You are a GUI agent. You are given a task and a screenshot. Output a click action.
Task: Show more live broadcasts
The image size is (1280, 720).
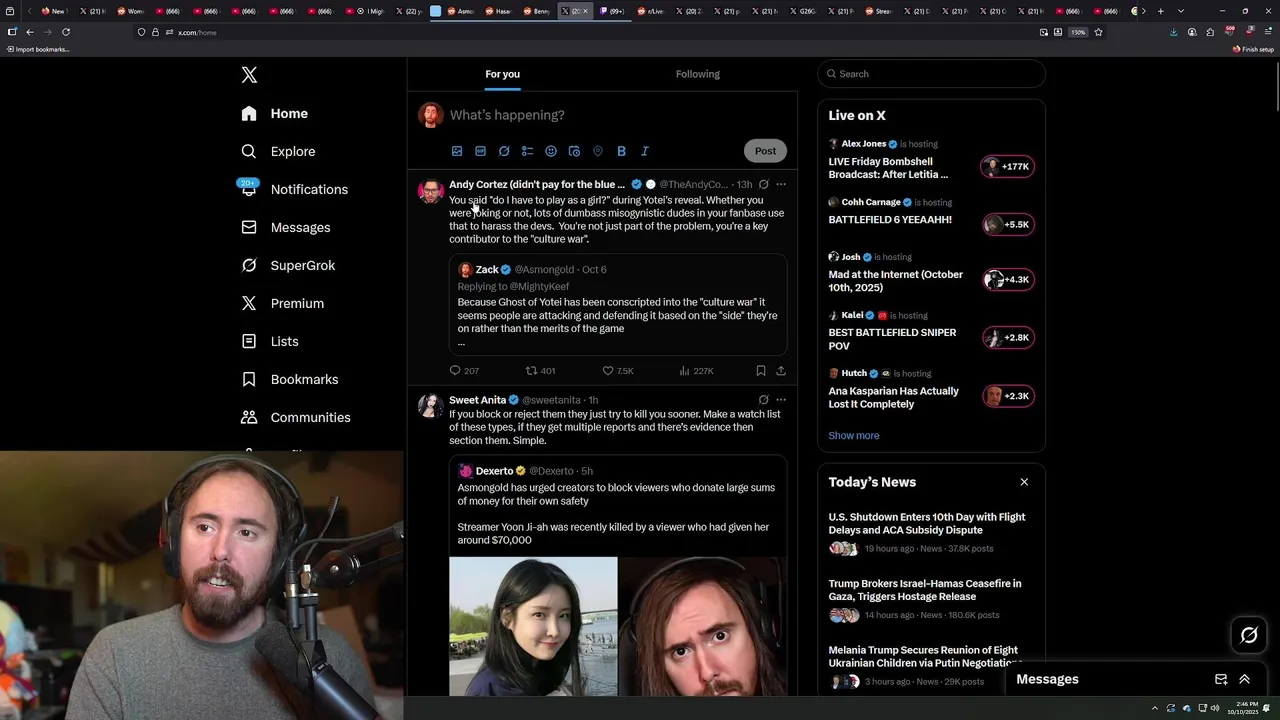tap(854, 436)
